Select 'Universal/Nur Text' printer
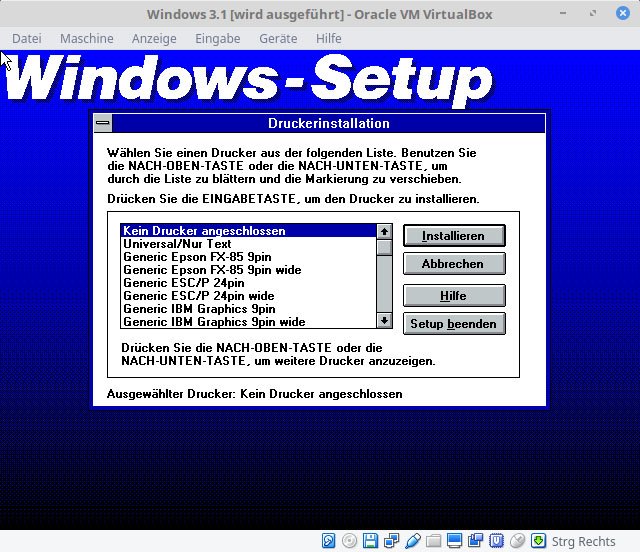 coord(249,244)
